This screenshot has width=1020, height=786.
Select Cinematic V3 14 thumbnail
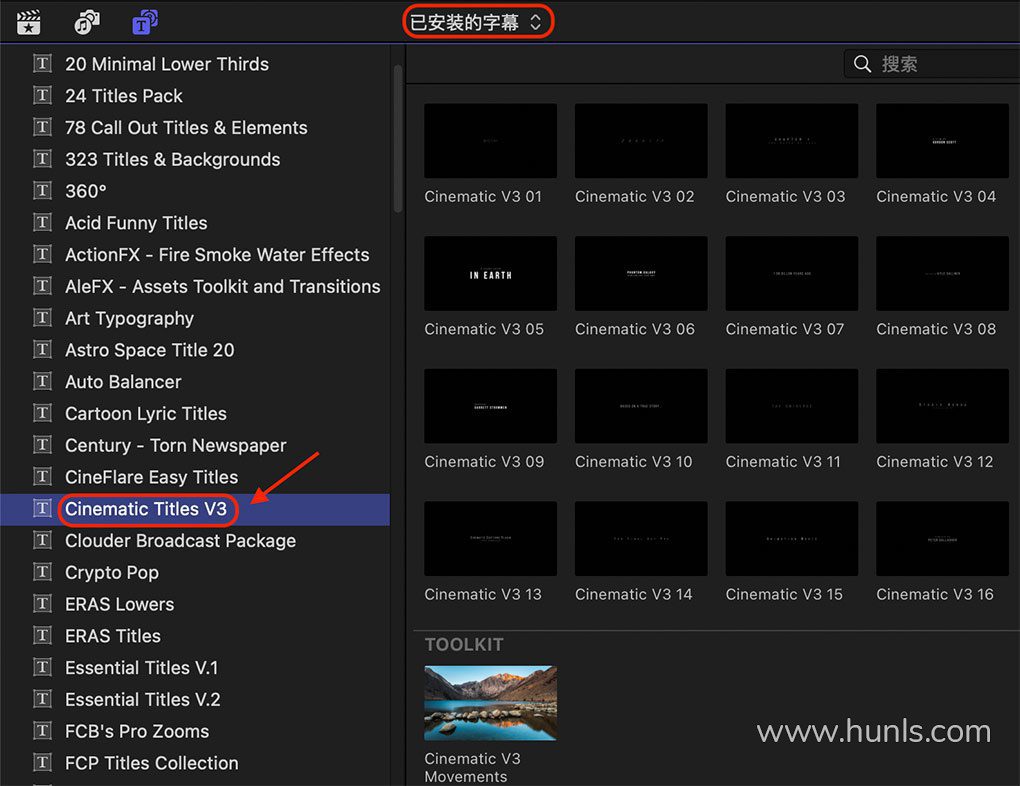click(641, 539)
